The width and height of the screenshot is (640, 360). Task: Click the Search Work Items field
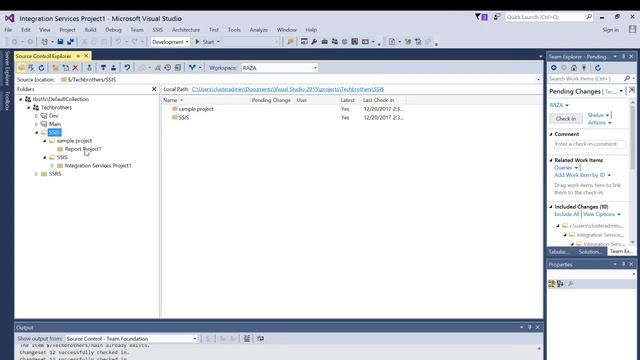pyautogui.click(x=585, y=78)
